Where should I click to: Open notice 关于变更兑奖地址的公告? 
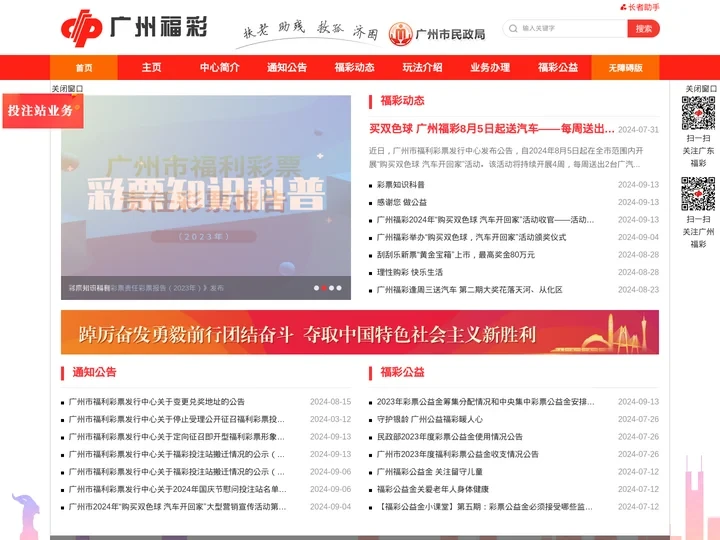[x=157, y=402]
